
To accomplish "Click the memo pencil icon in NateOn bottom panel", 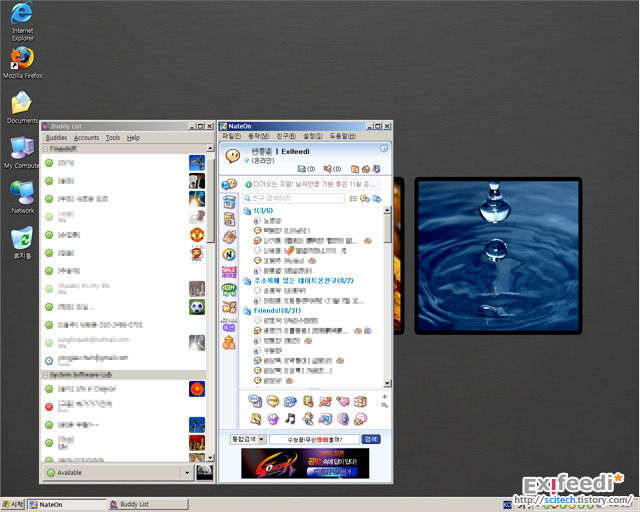I will (x=256, y=419).
